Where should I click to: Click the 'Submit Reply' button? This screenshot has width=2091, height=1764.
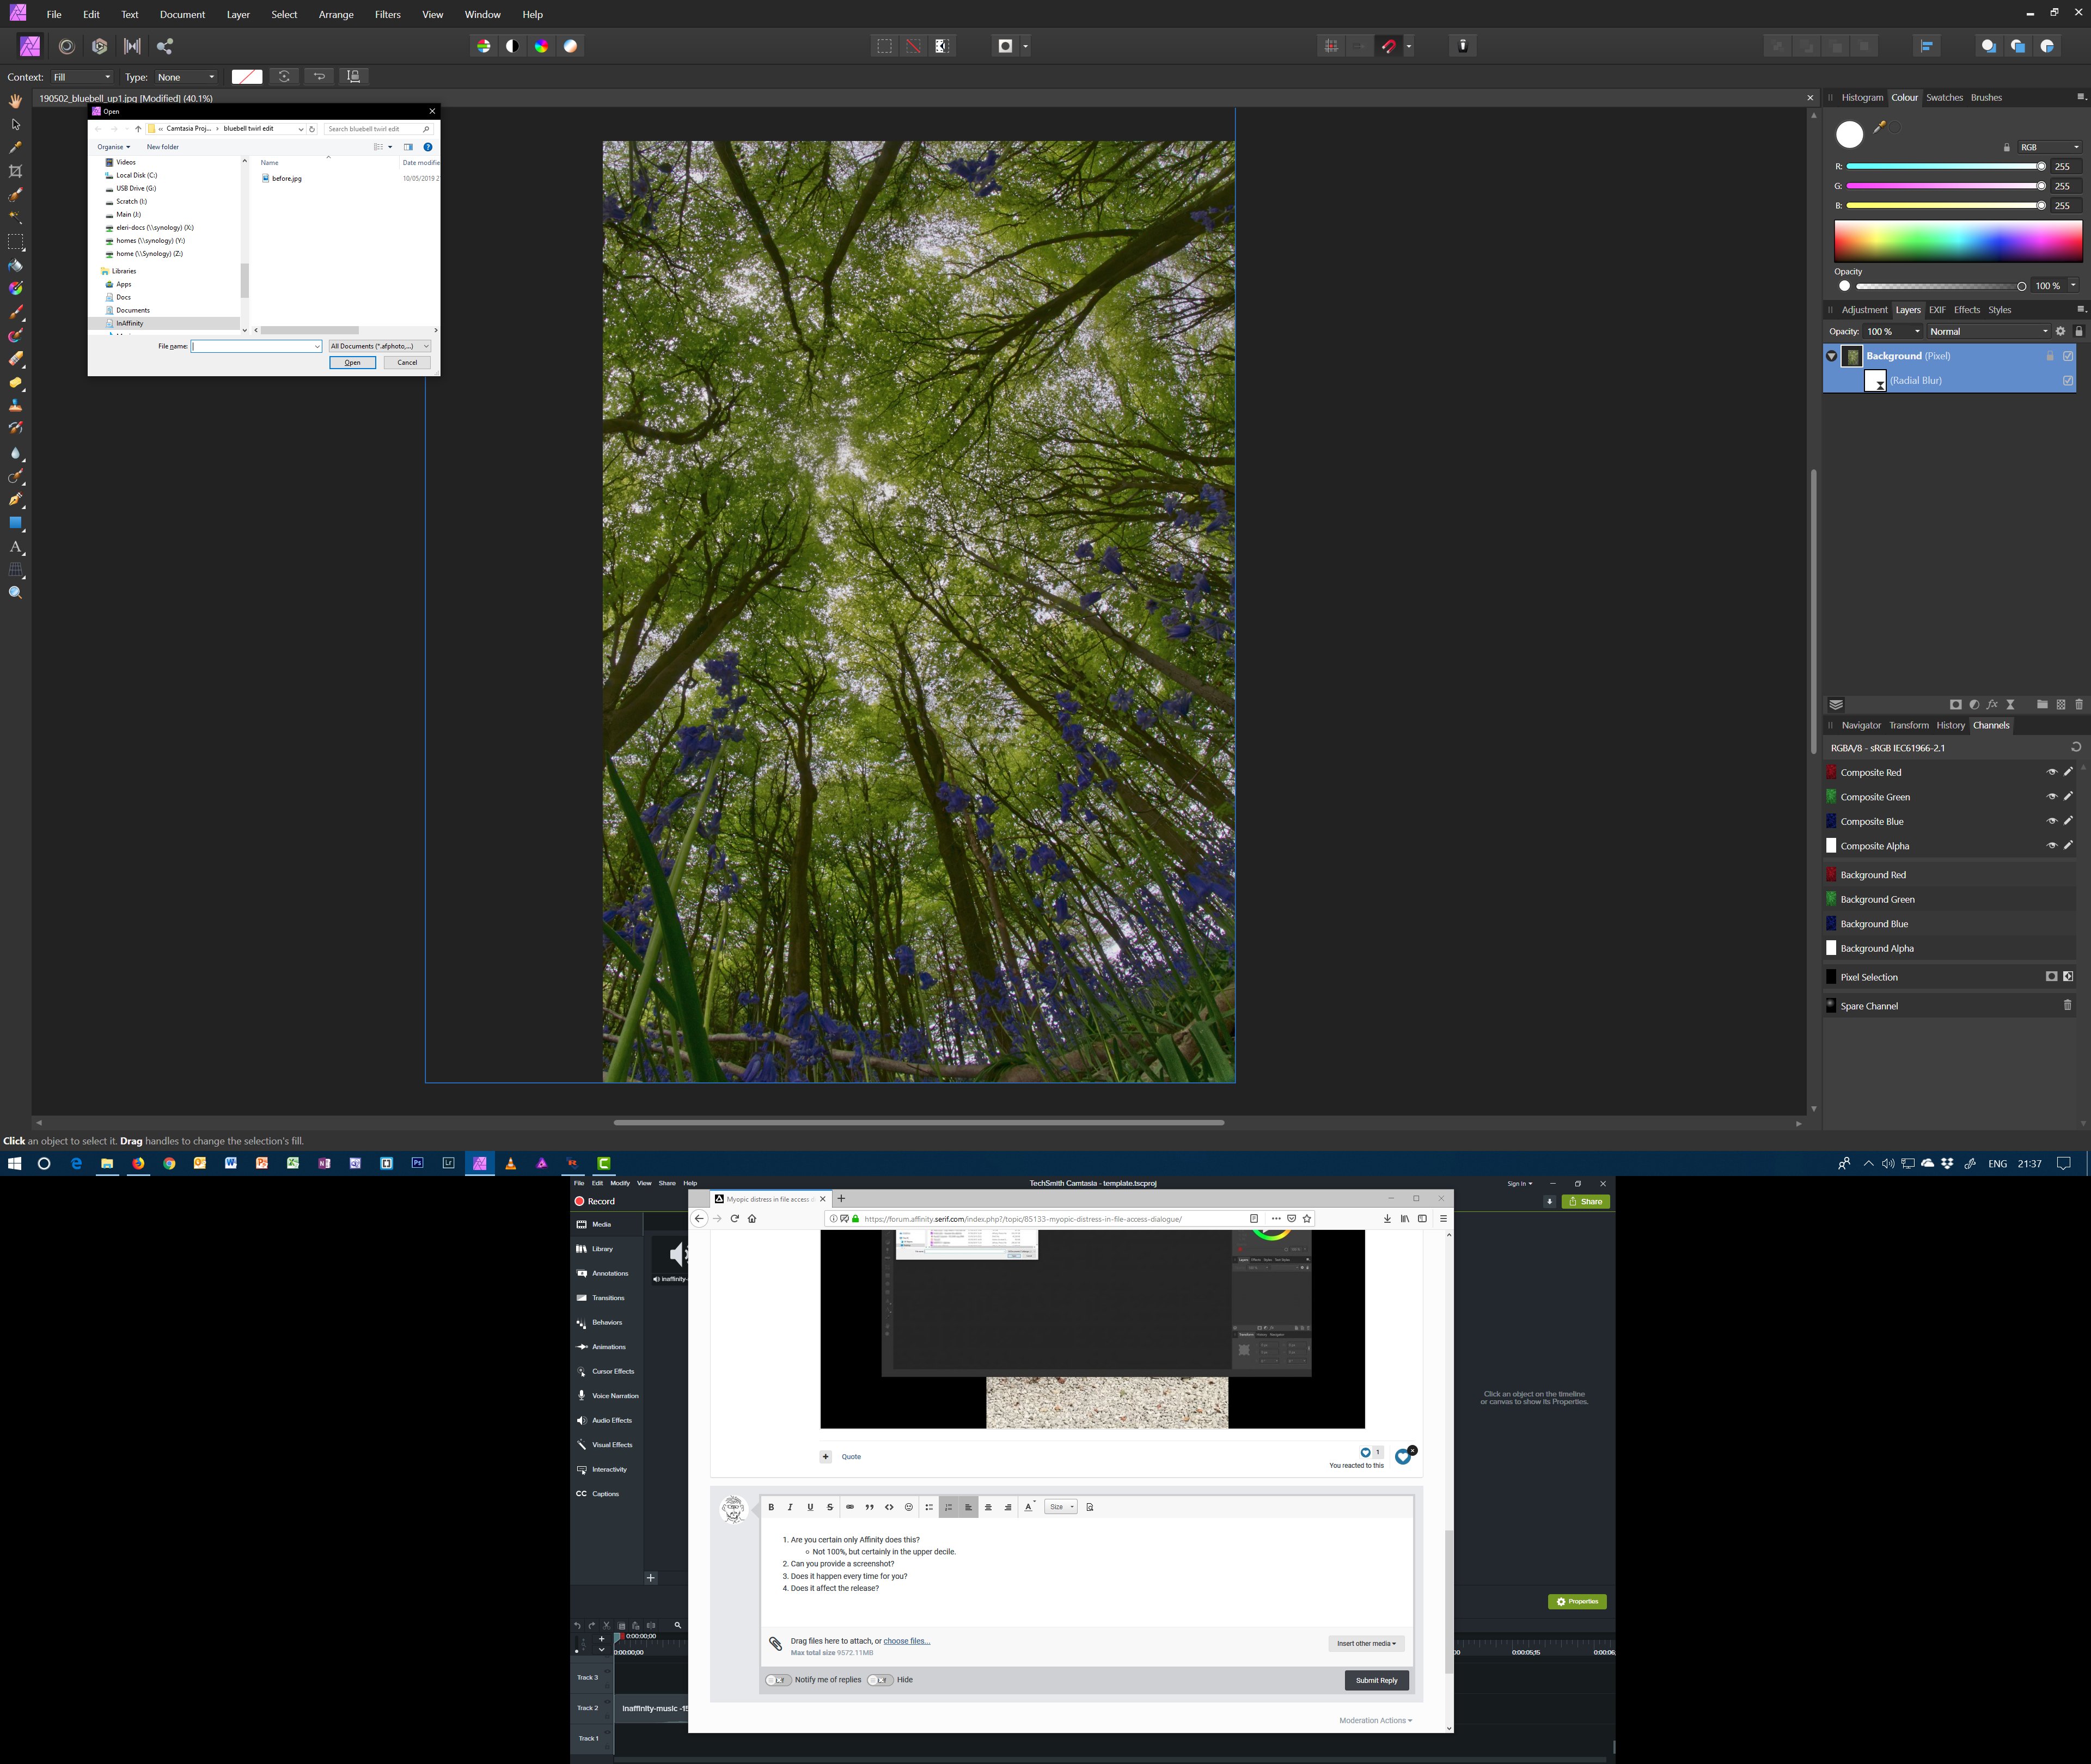pyautogui.click(x=1376, y=1680)
